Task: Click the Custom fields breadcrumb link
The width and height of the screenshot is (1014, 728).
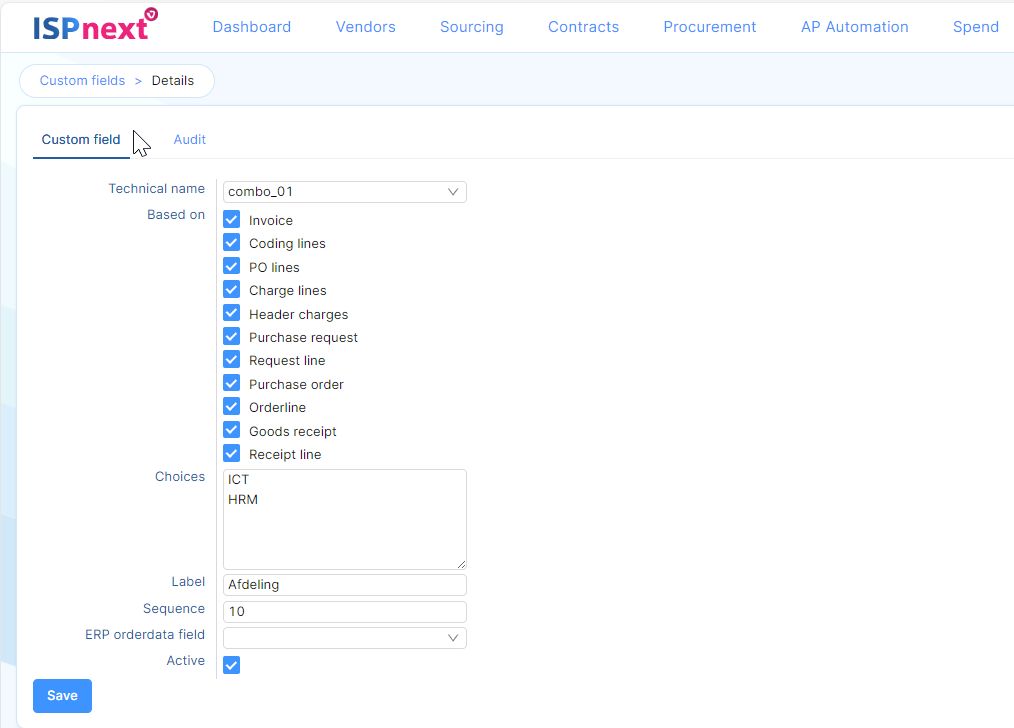Action: coord(82,81)
